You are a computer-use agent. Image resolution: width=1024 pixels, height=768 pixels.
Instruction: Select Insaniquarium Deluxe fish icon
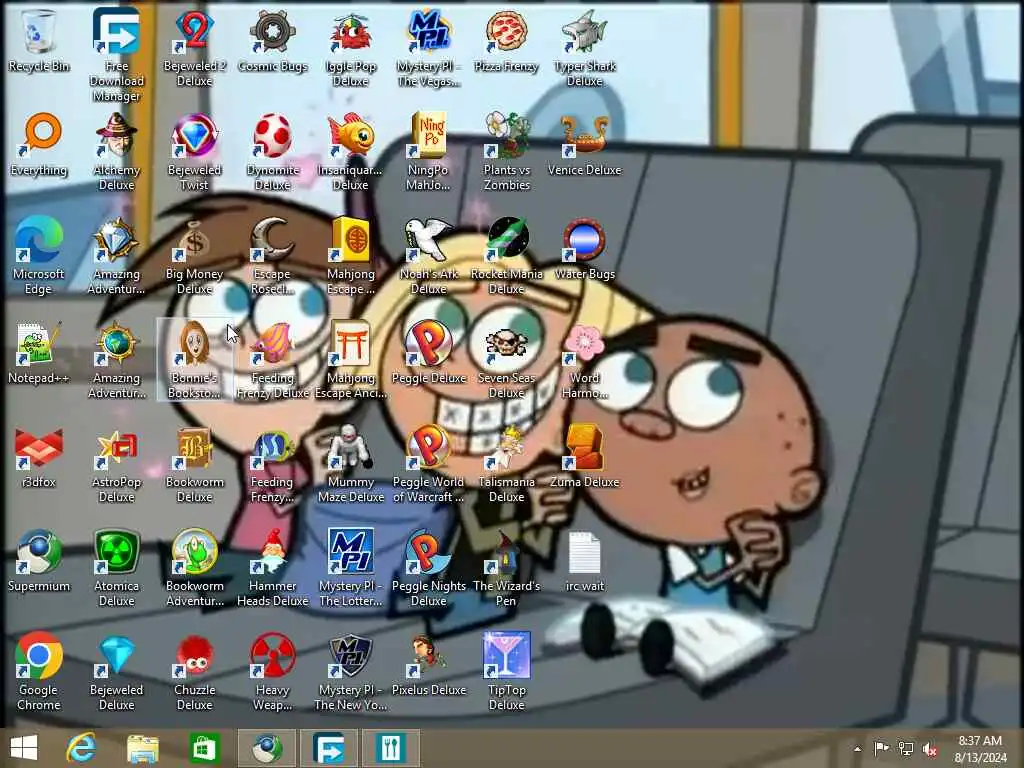(351, 152)
